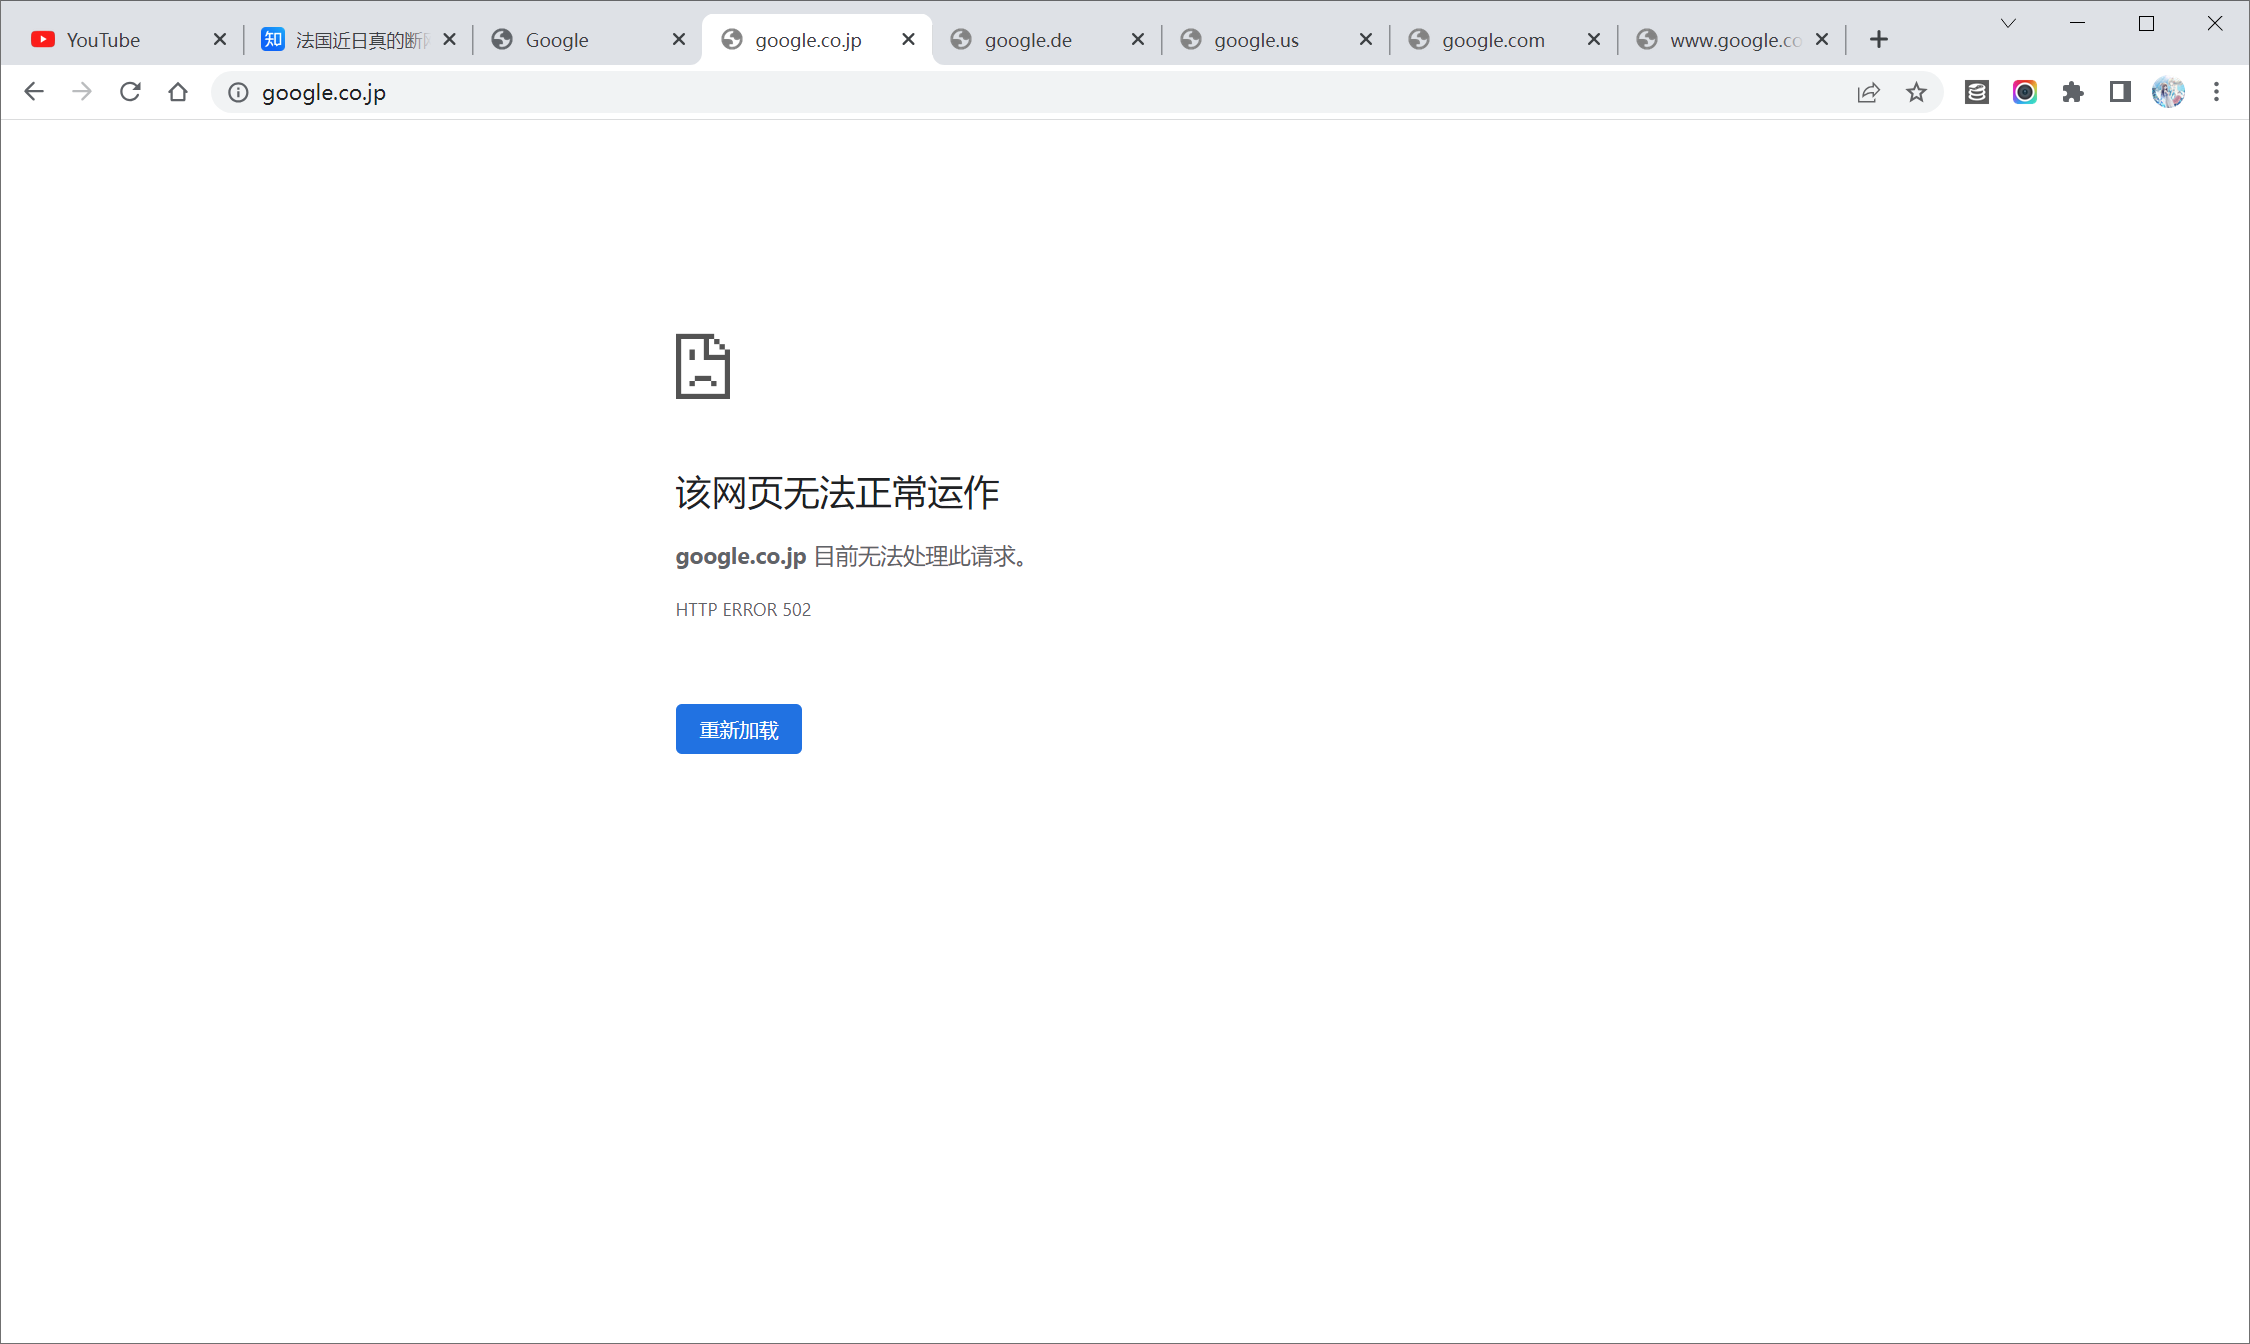Screen dimensions: 2250x1344
Task: Select the HTTP ERROR 502 text
Action: [x=743, y=610]
